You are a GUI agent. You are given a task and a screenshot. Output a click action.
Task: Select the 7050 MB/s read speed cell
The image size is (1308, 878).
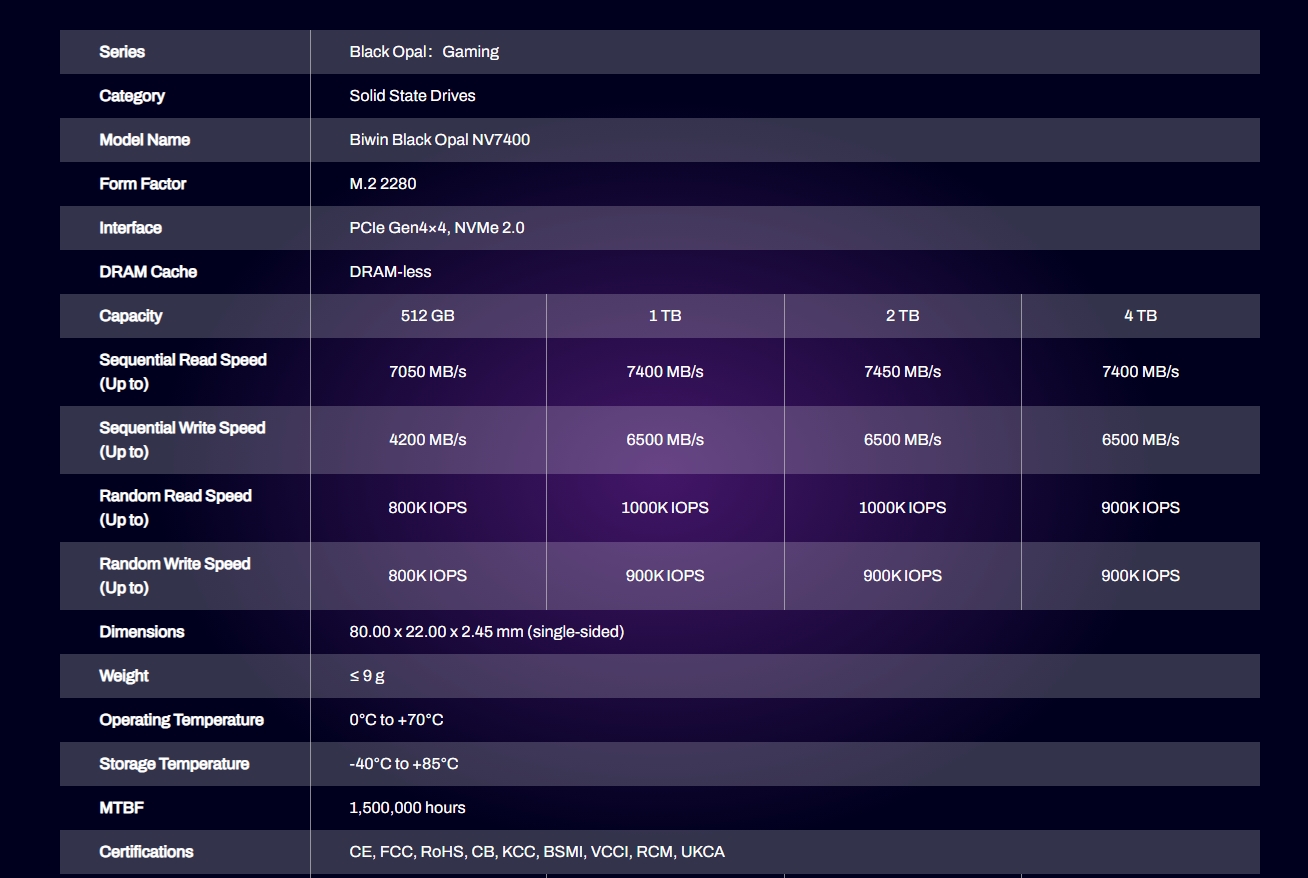click(428, 372)
